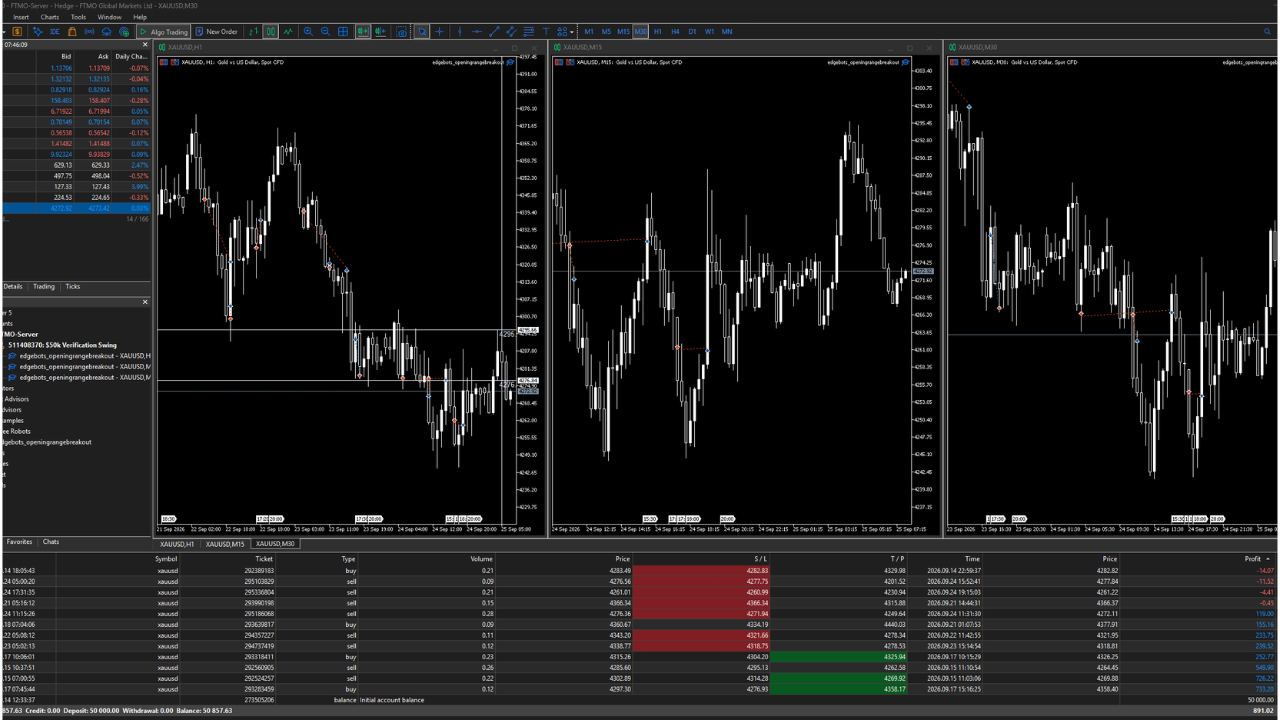Screen dimensions: 1280x720
Task: Sort trade history by Profit column arrow
Action: (x=1269, y=559)
